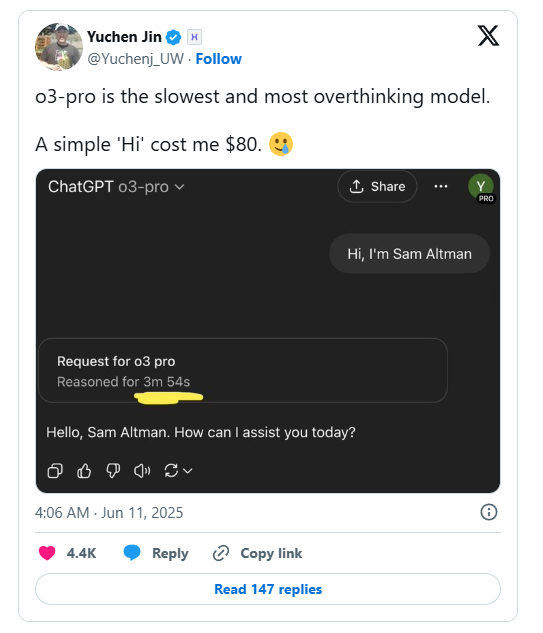
Task: Click the affiliate badge beside the verified checkmark
Action: [x=194, y=37]
